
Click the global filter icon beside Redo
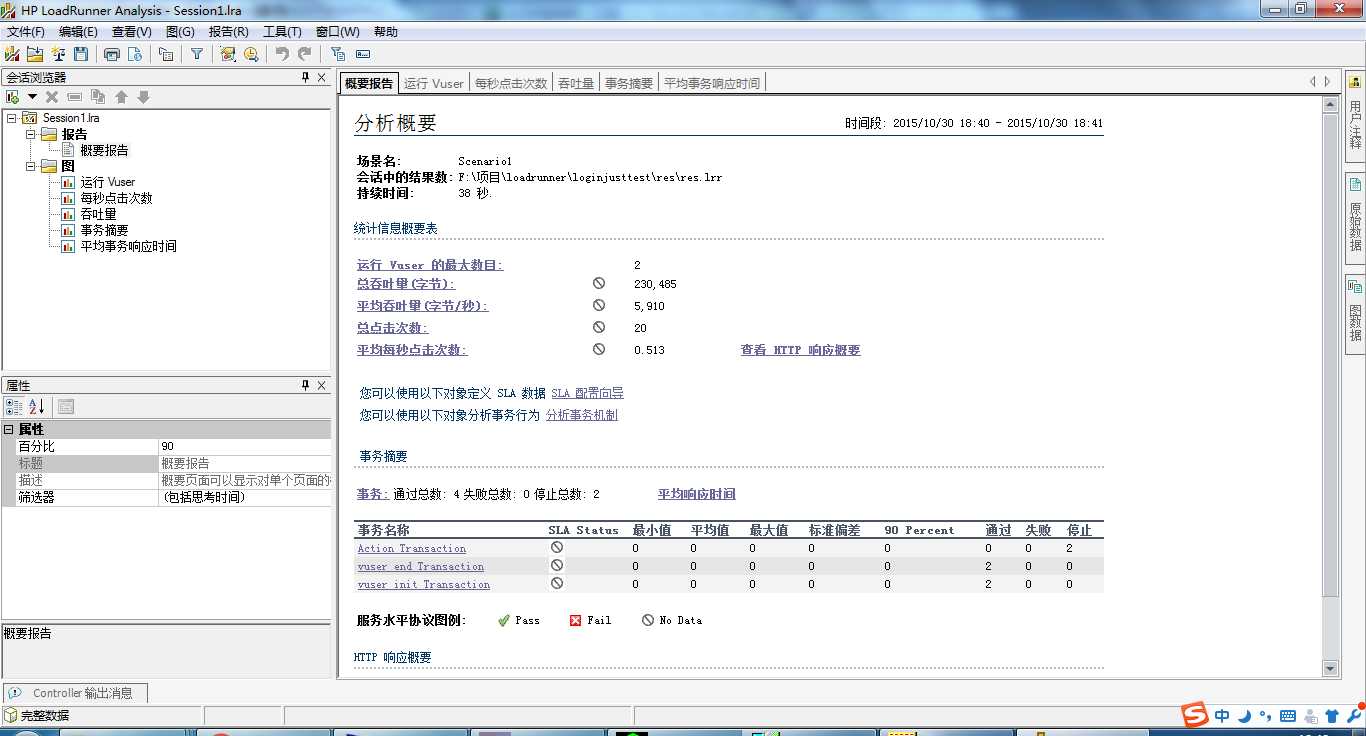pyautogui.click(x=338, y=54)
